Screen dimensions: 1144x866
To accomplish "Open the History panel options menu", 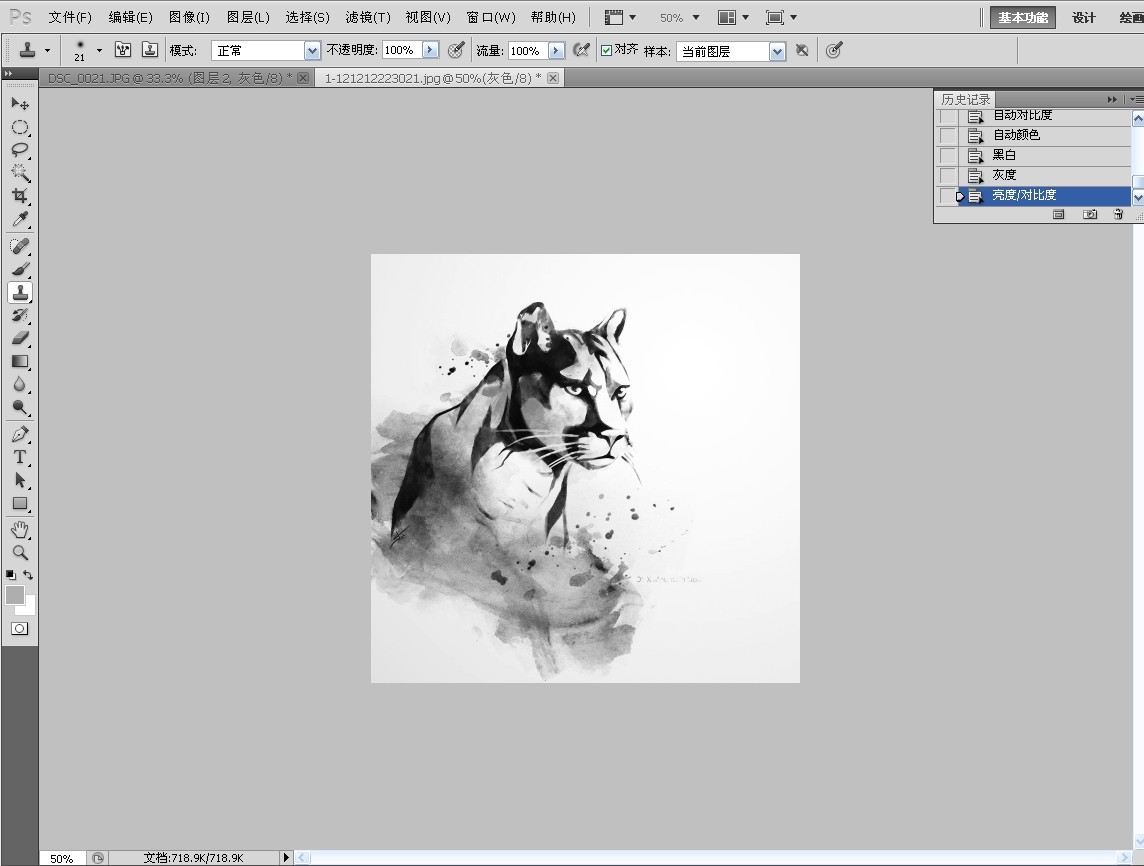I will (x=1137, y=99).
